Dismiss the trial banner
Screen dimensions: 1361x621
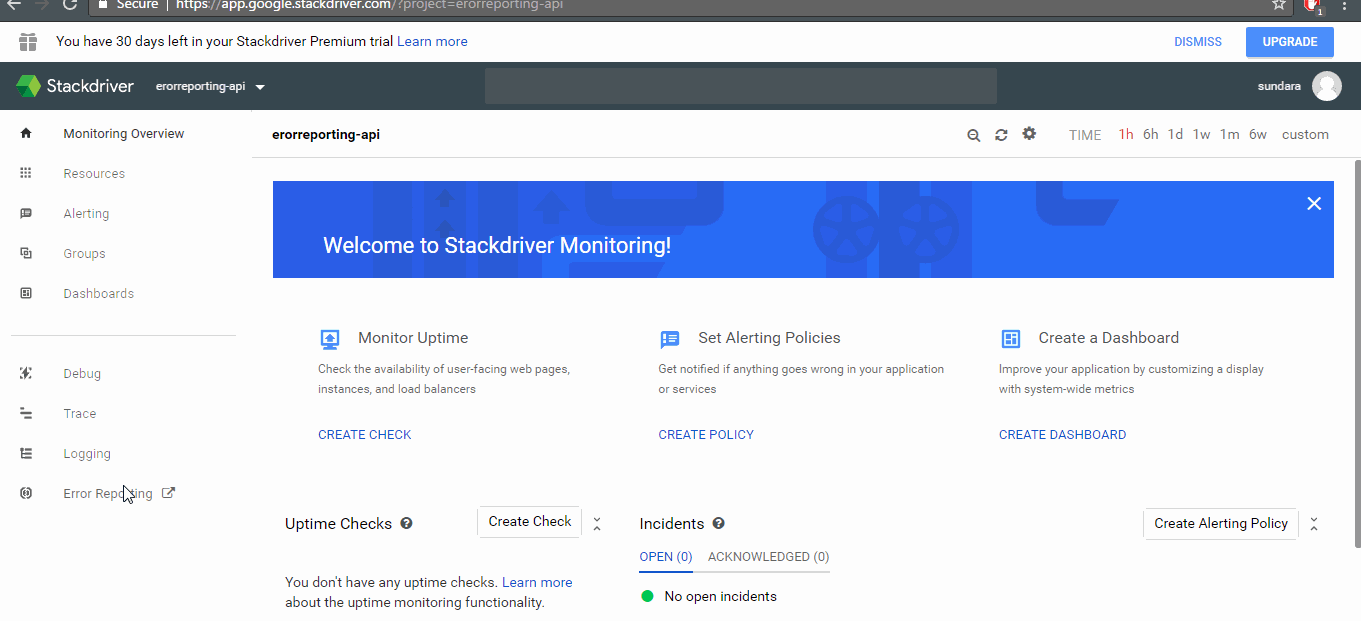(1198, 42)
